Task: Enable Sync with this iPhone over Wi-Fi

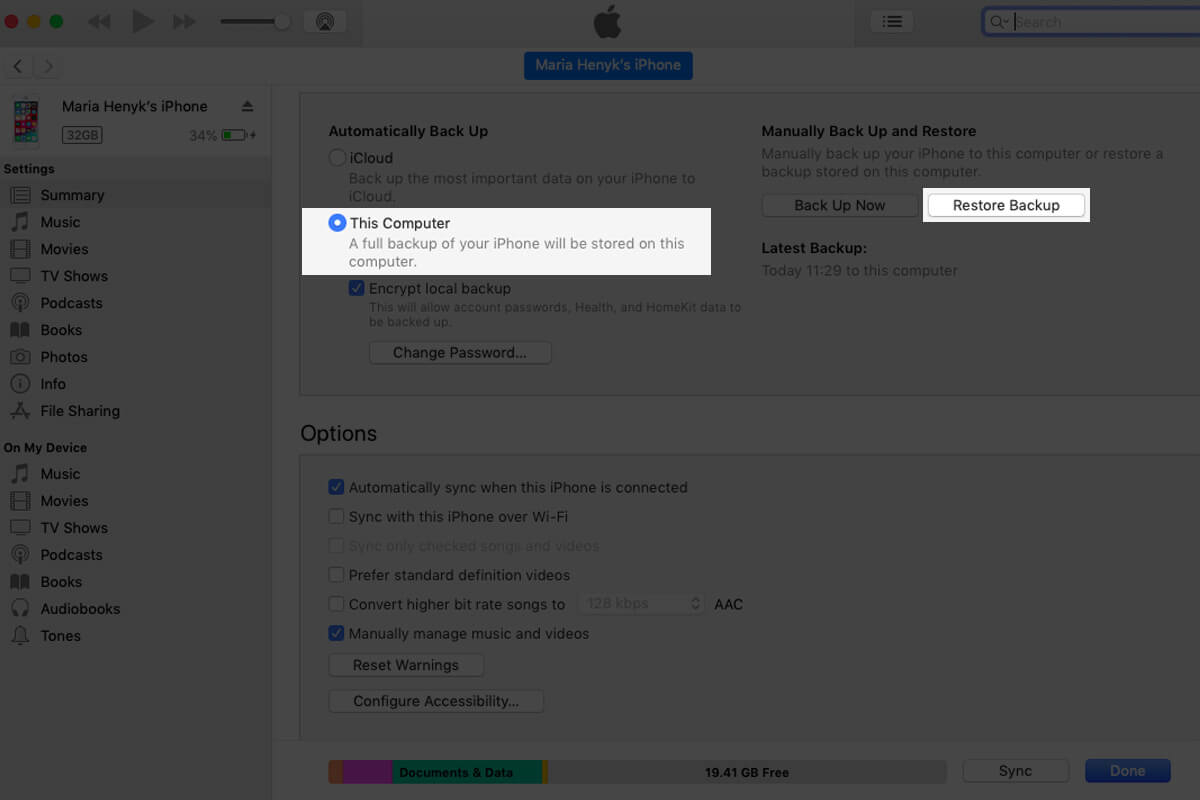Action: pos(336,517)
